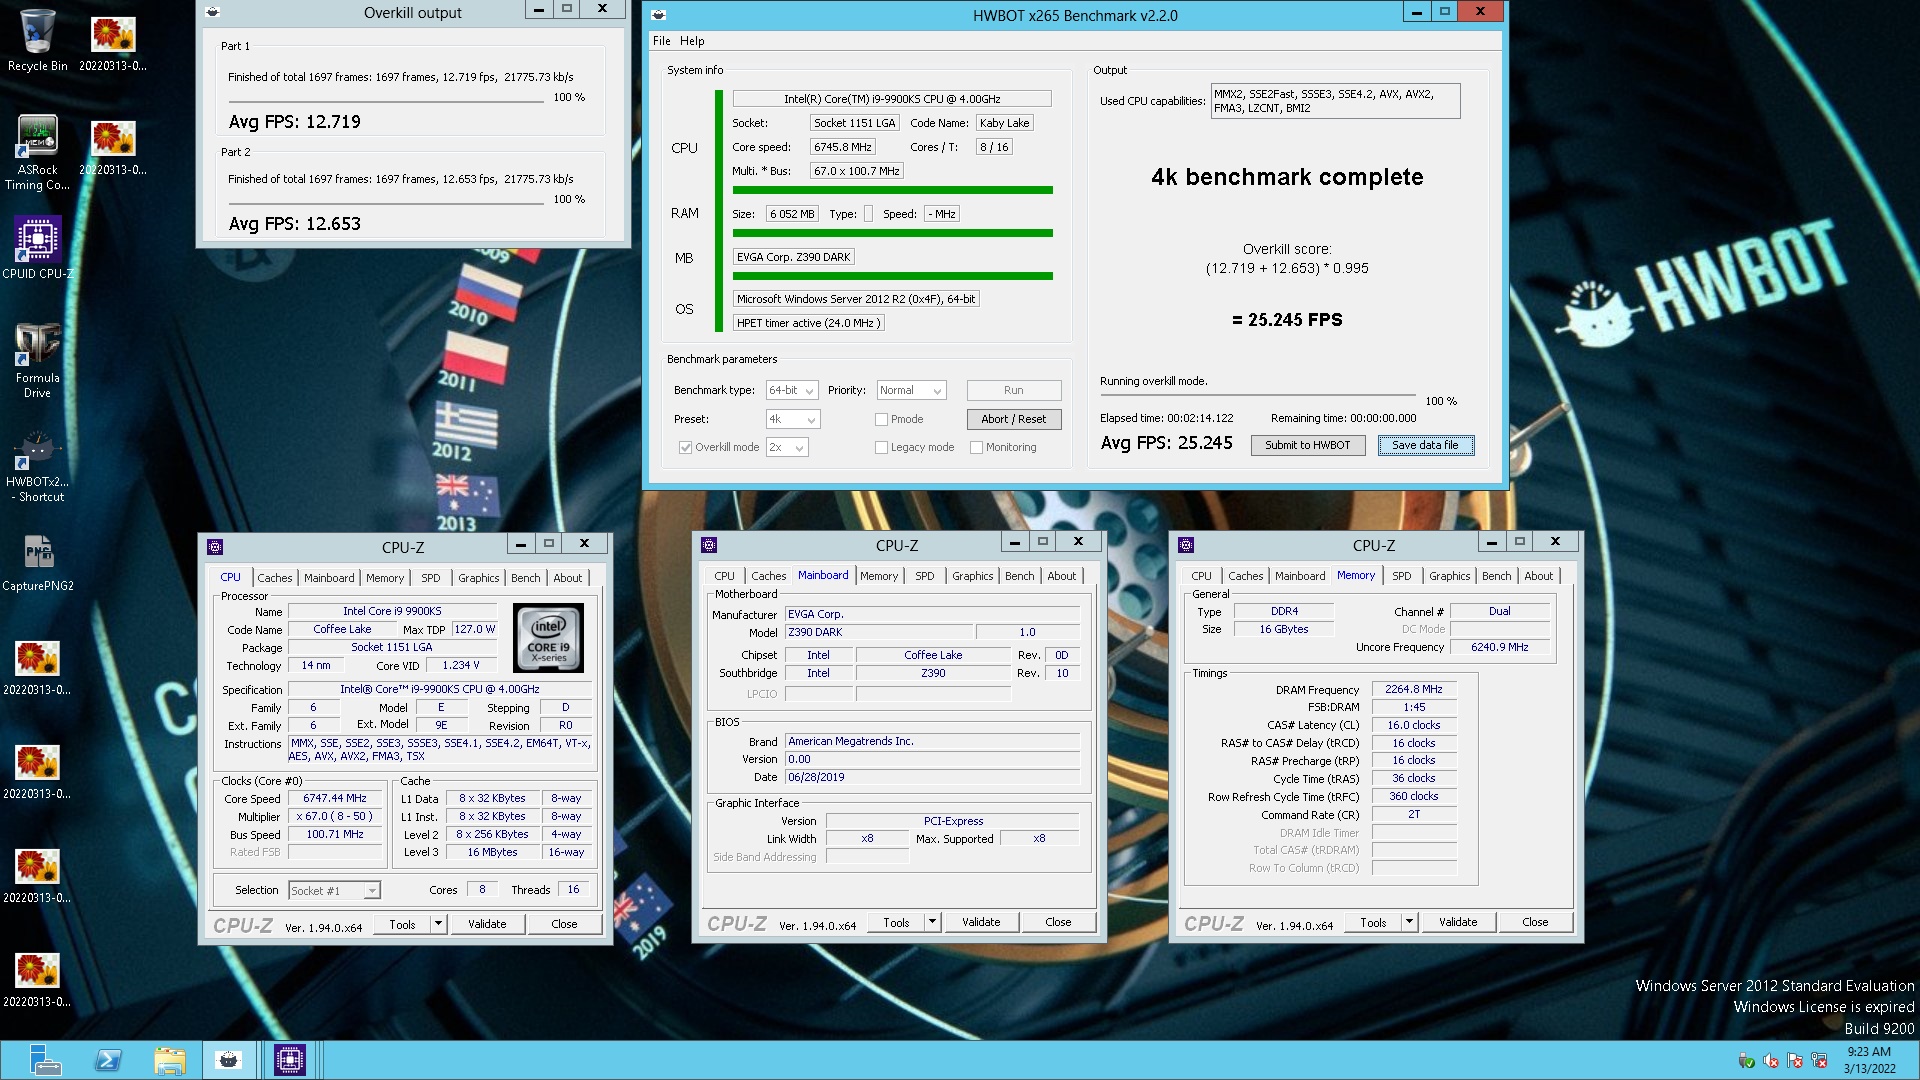Switch to SPD tab in CPU-Z Mainboard window

pos(925,576)
